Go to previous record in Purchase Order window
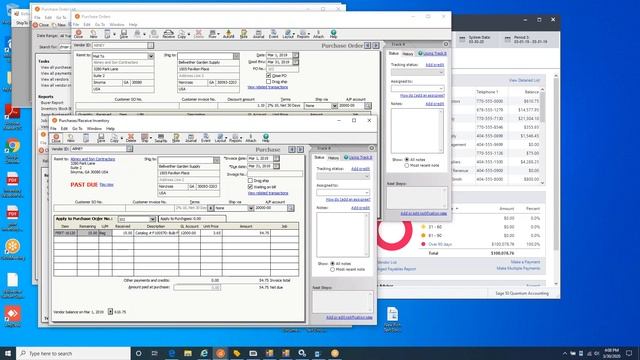The height and width of the screenshot is (360, 640). coord(368,45)
